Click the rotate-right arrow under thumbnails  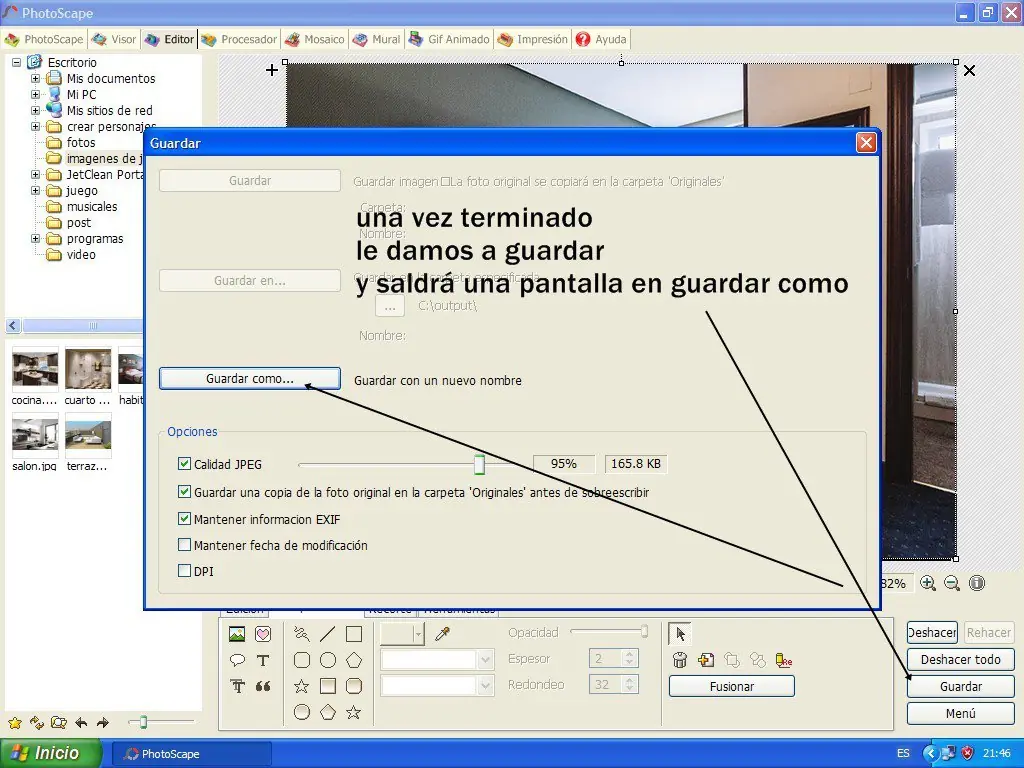(103, 723)
